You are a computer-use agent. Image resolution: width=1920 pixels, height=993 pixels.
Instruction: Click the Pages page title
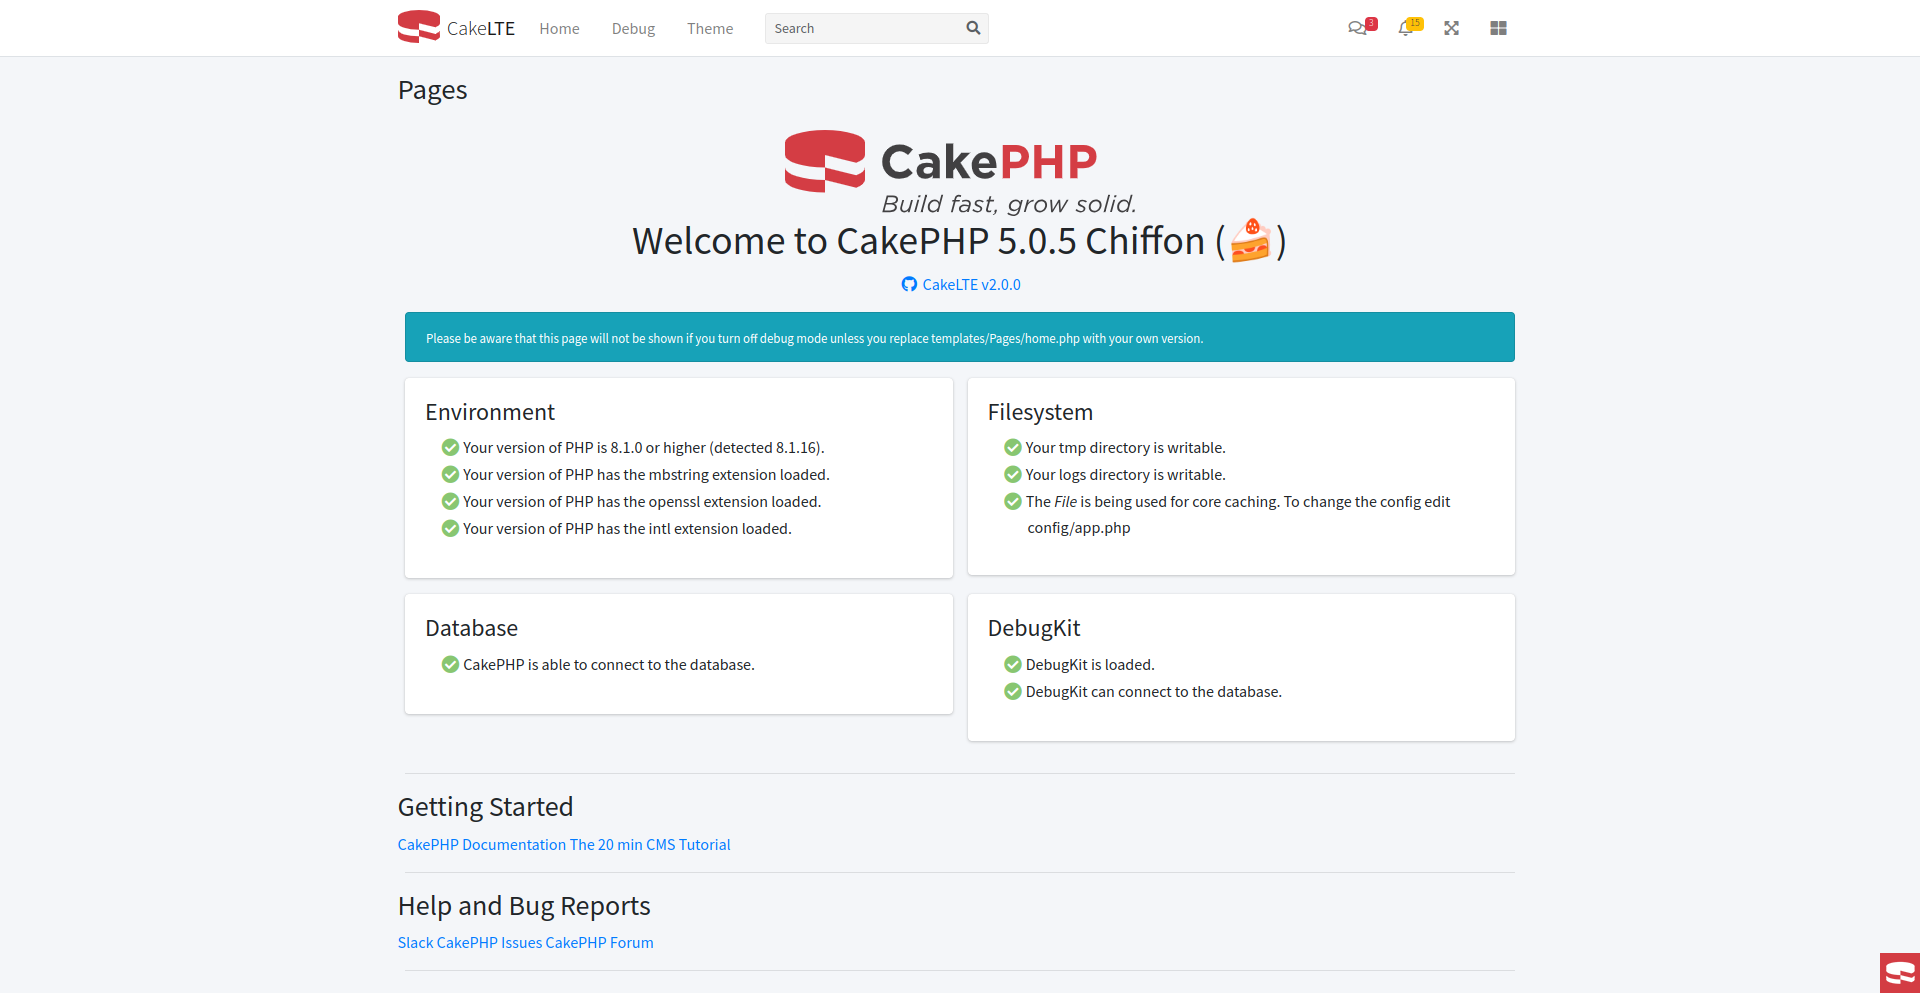pos(432,90)
